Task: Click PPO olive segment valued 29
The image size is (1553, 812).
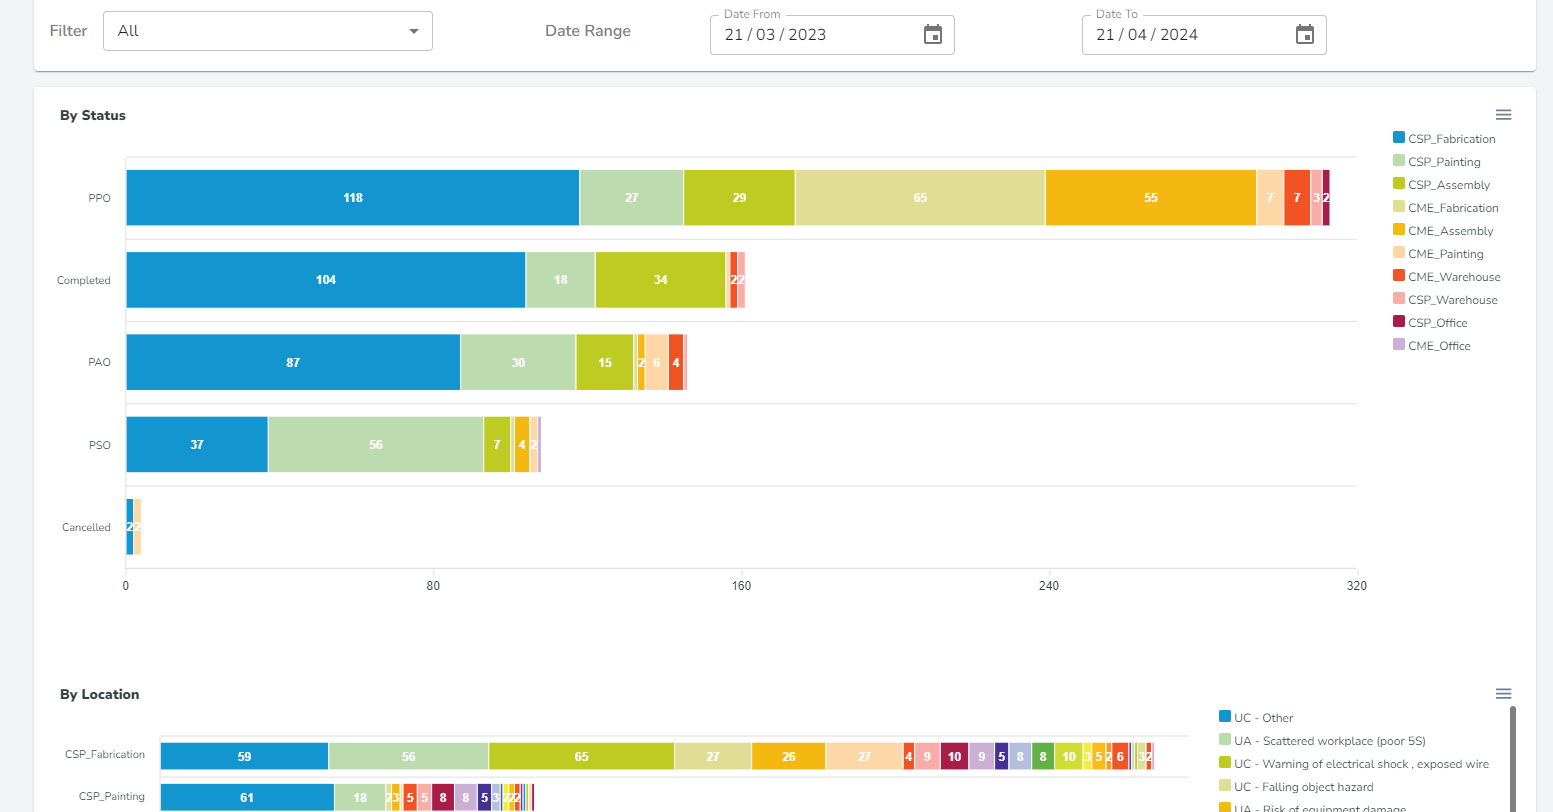Action: (x=739, y=198)
